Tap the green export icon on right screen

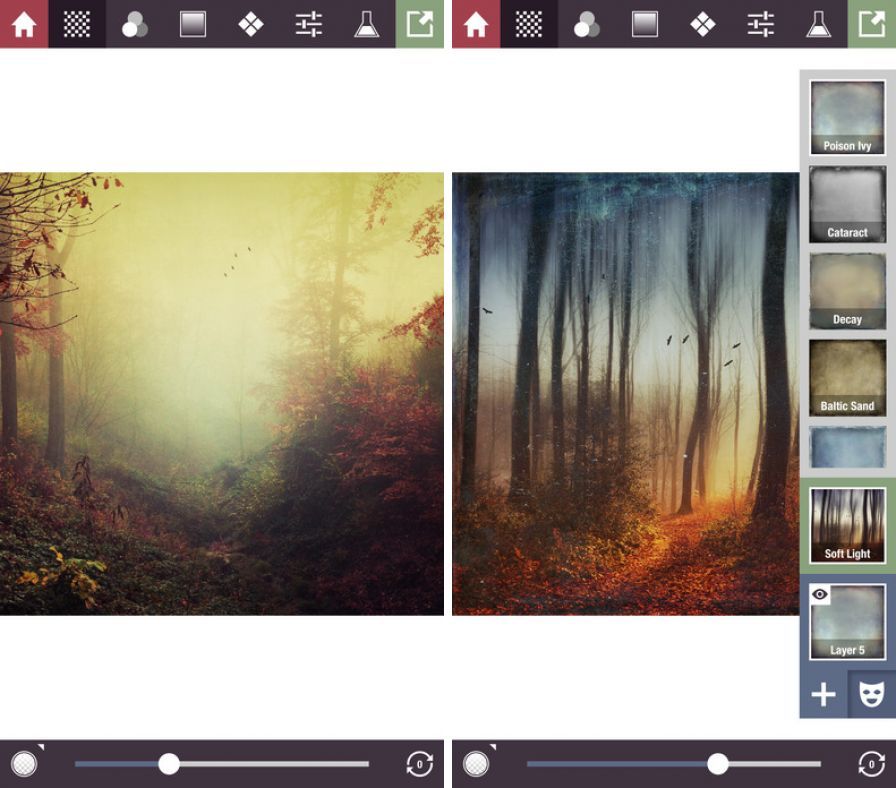coord(872,24)
